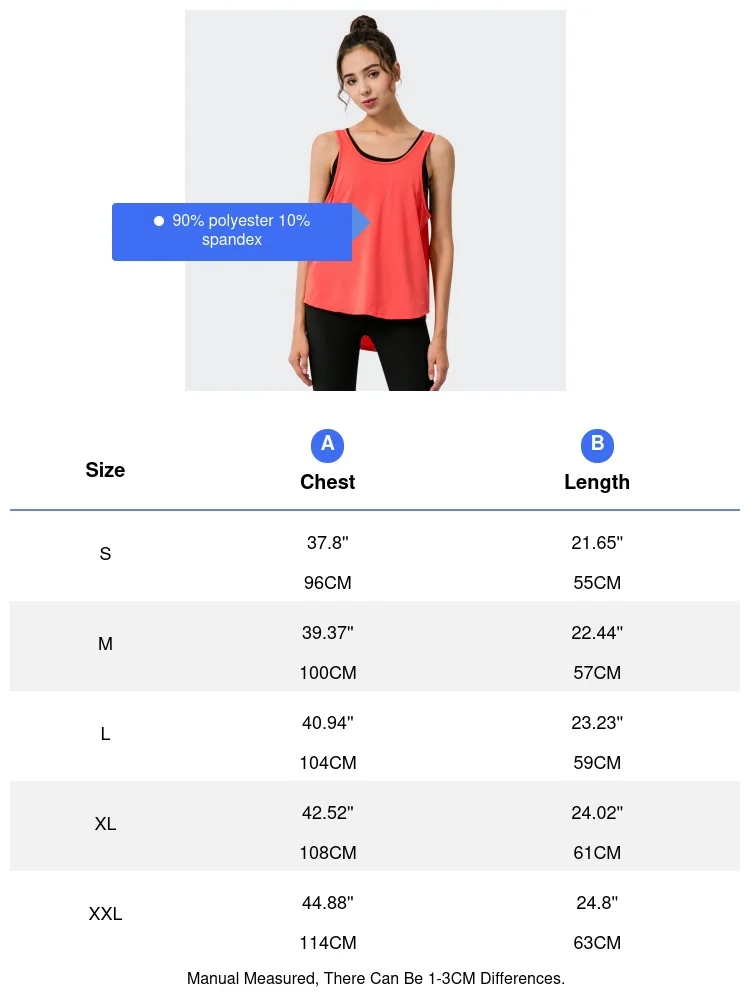The width and height of the screenshot is (750, 1000).
Task: Click the 37.8" chest measurement
Action: pos(327,543)
